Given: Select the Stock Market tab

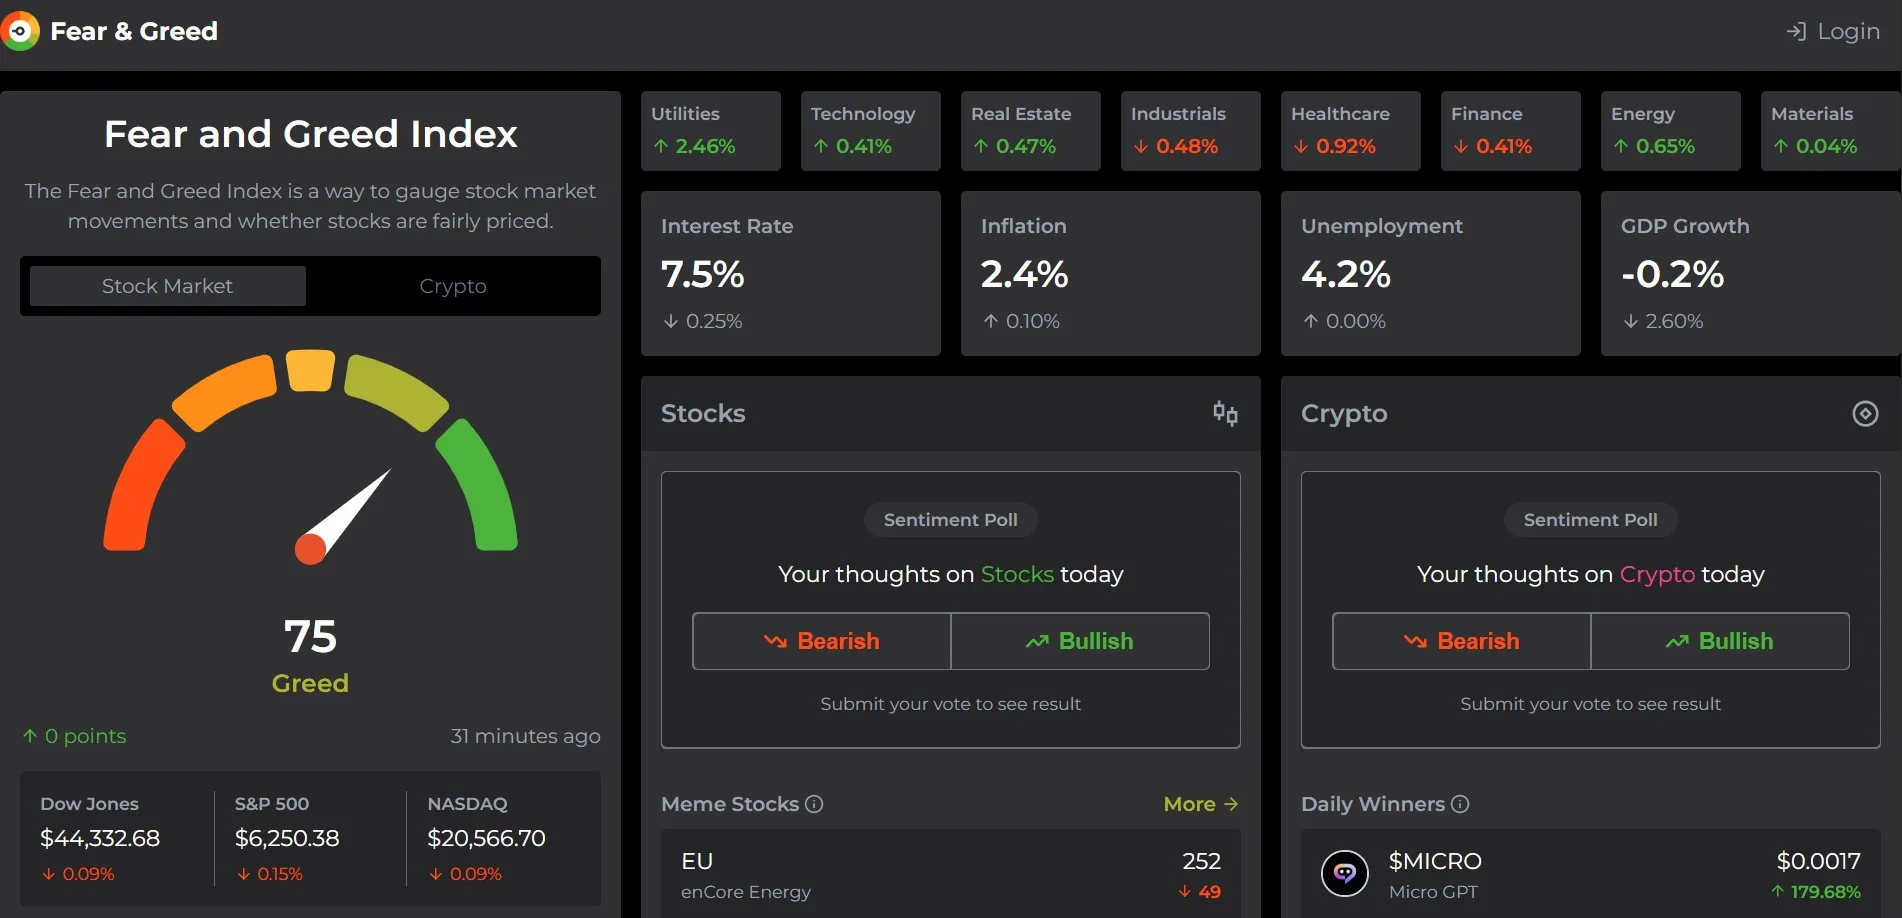Looking at the screenshot, I should 167,286.
